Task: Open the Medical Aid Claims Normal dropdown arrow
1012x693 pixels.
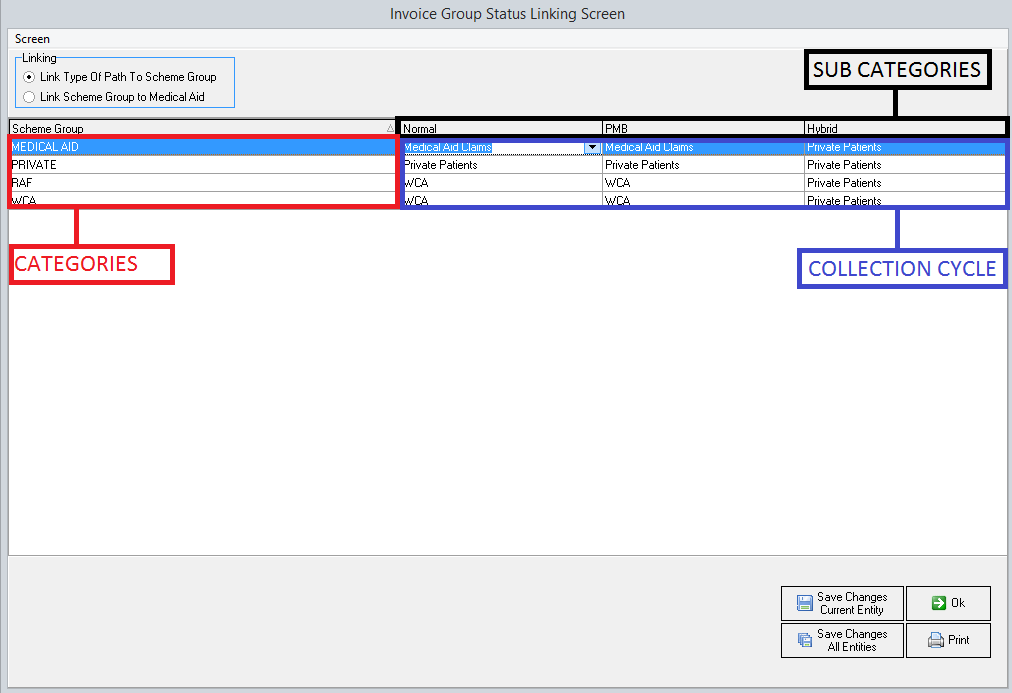Action: point(592,147)
